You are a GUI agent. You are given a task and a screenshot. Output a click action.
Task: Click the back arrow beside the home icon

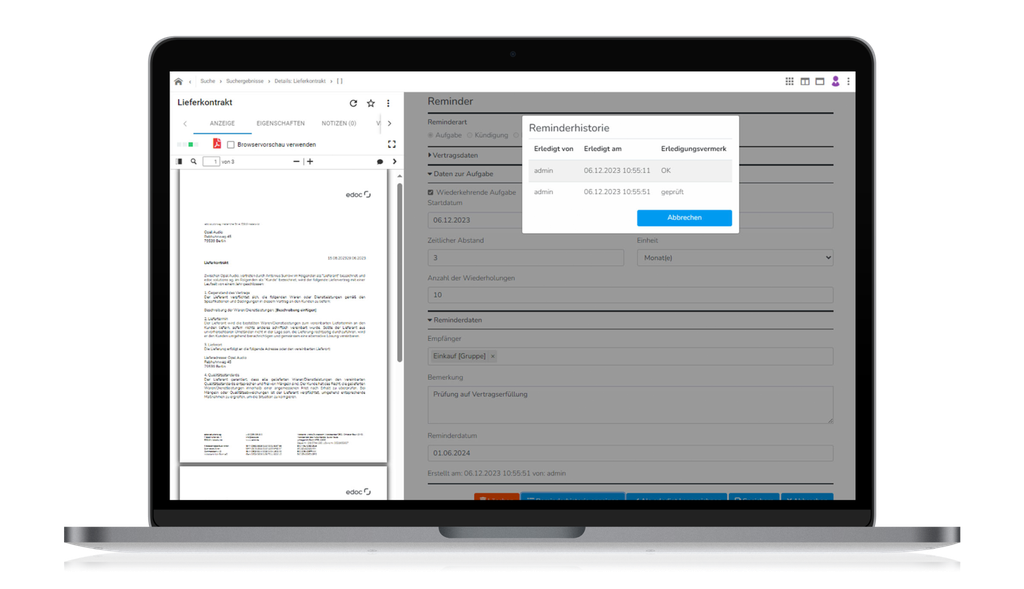(x=190, y=82)
